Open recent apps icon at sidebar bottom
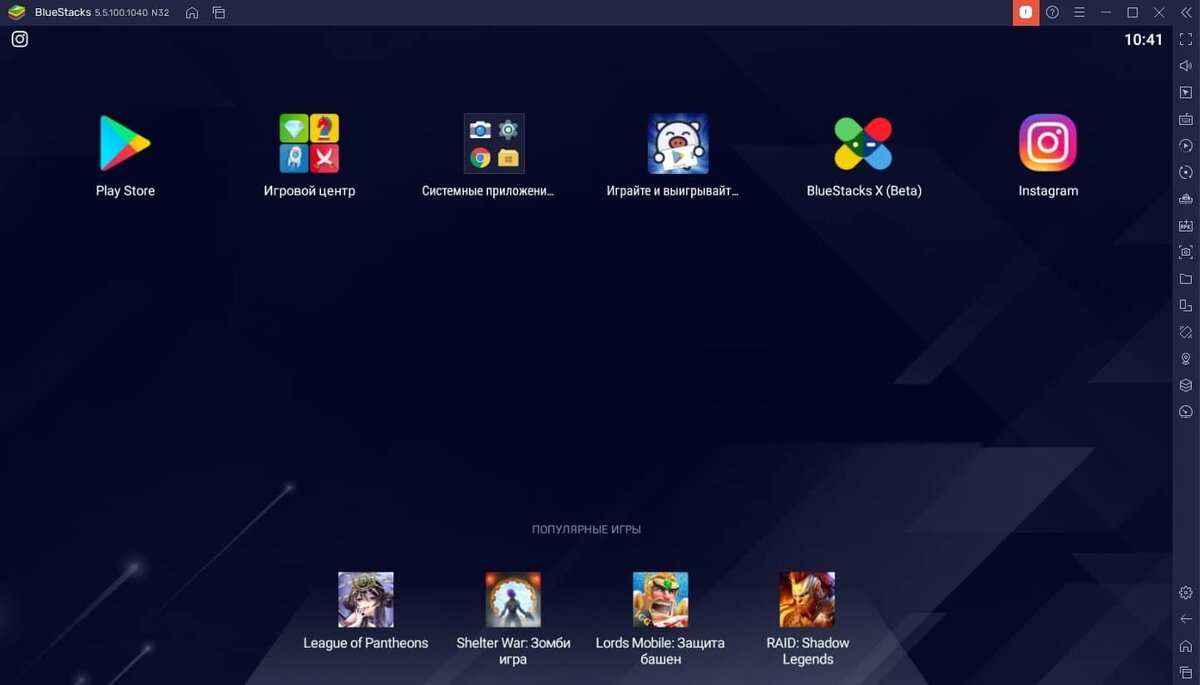Viewport: 1200px width, 685px height. coord(1186,672)
